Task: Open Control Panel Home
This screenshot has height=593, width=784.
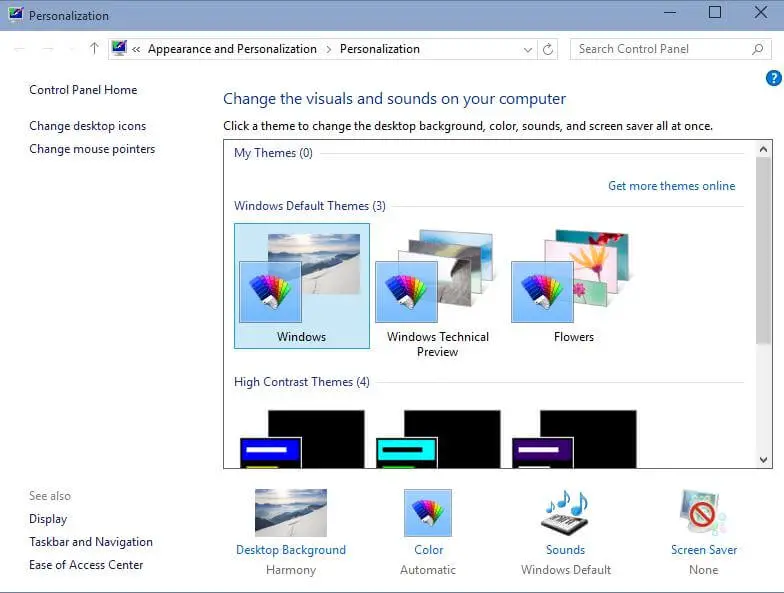Action: [83, 90]
